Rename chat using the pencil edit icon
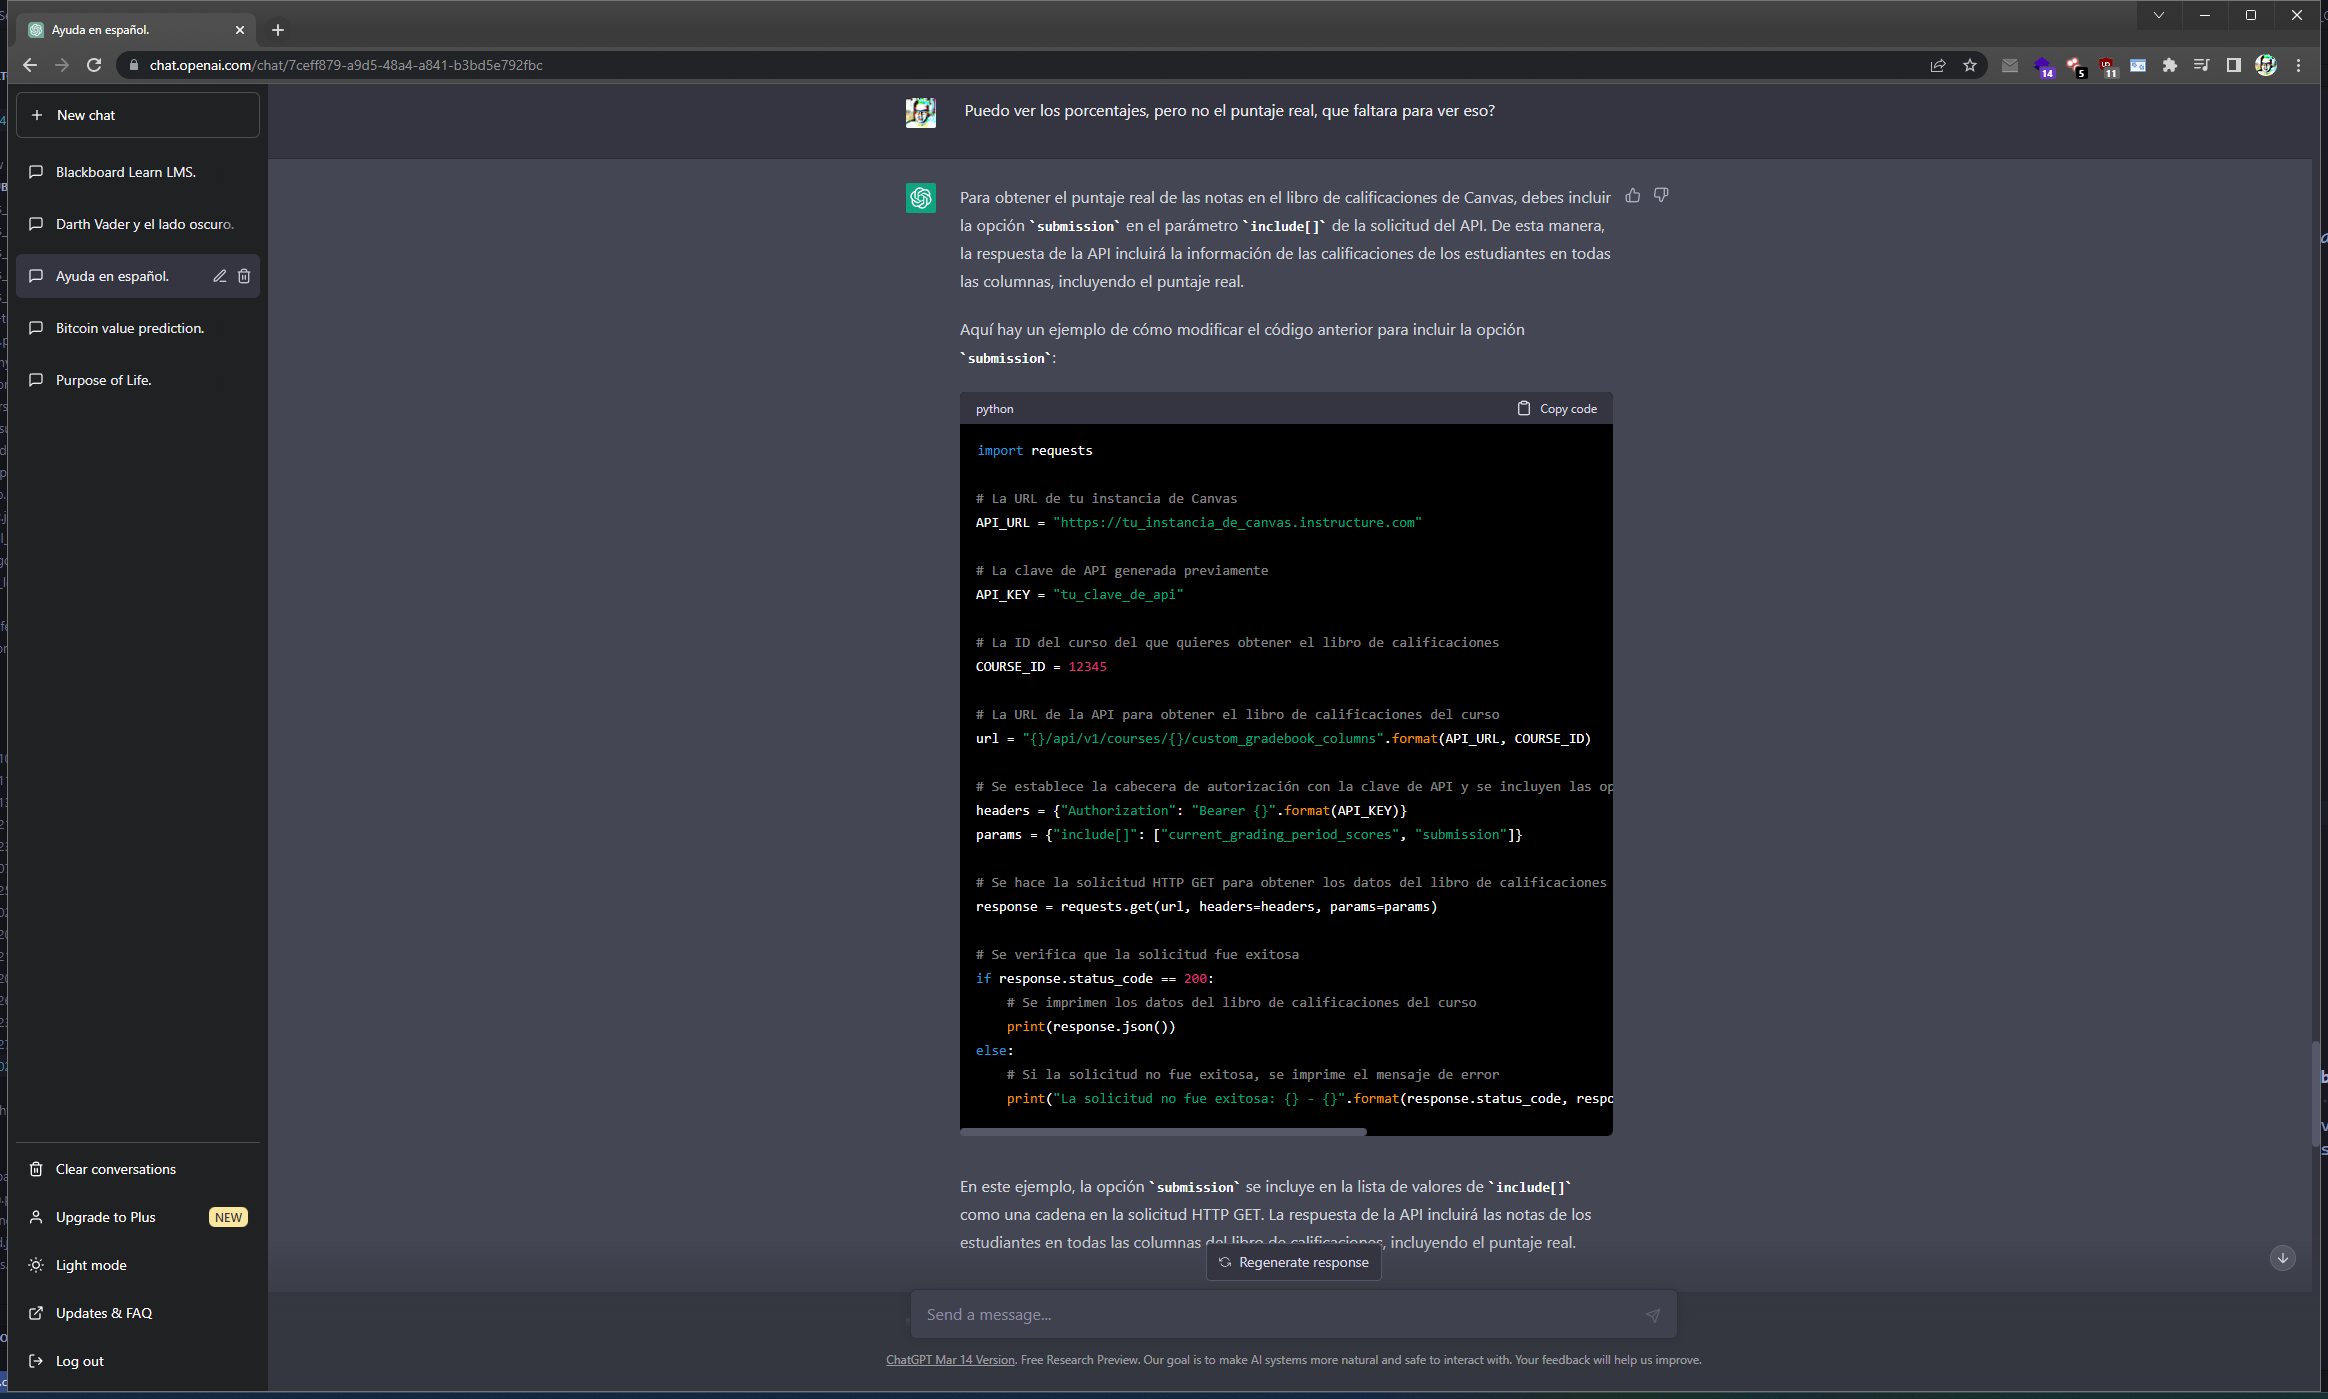 219,276
